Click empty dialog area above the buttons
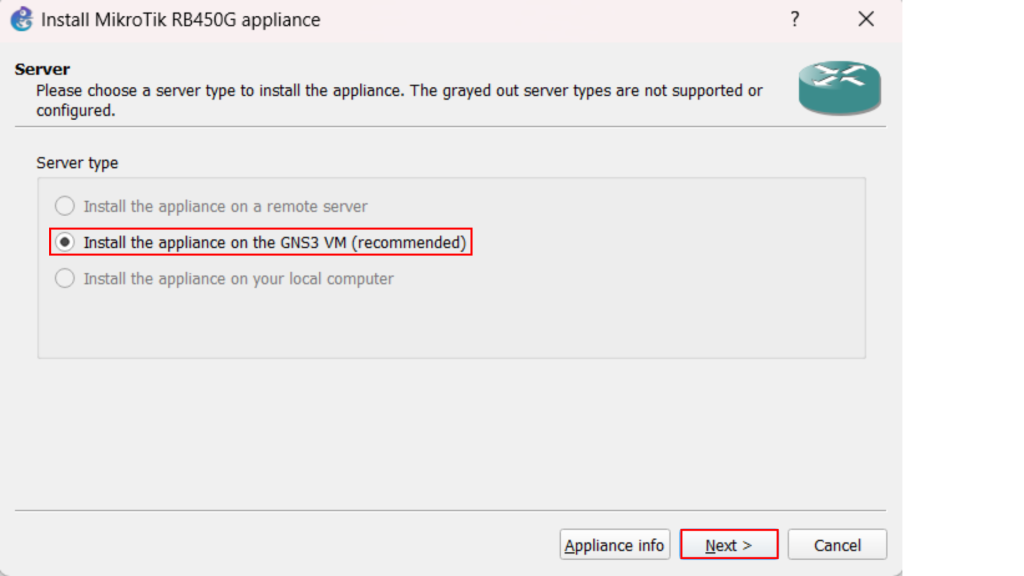 pyautogui.click(x=450, y=440)
